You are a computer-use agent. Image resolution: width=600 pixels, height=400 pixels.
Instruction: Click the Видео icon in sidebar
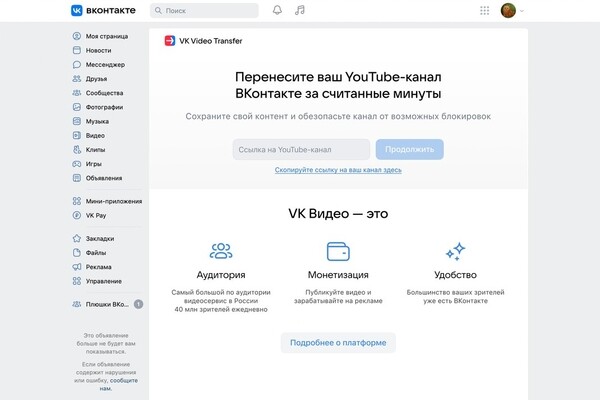click(x=77, y=135)
